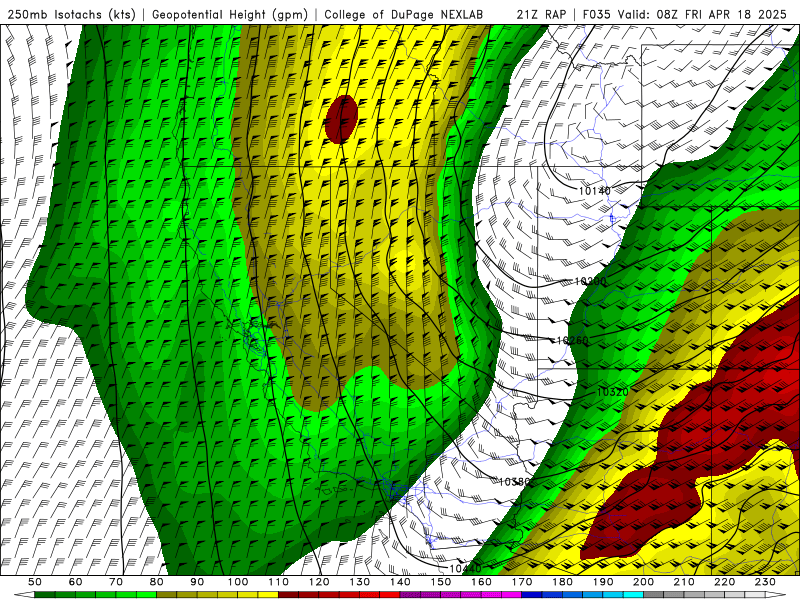
Task: Click the 70 label on the color scale
Action: (116, 582)
